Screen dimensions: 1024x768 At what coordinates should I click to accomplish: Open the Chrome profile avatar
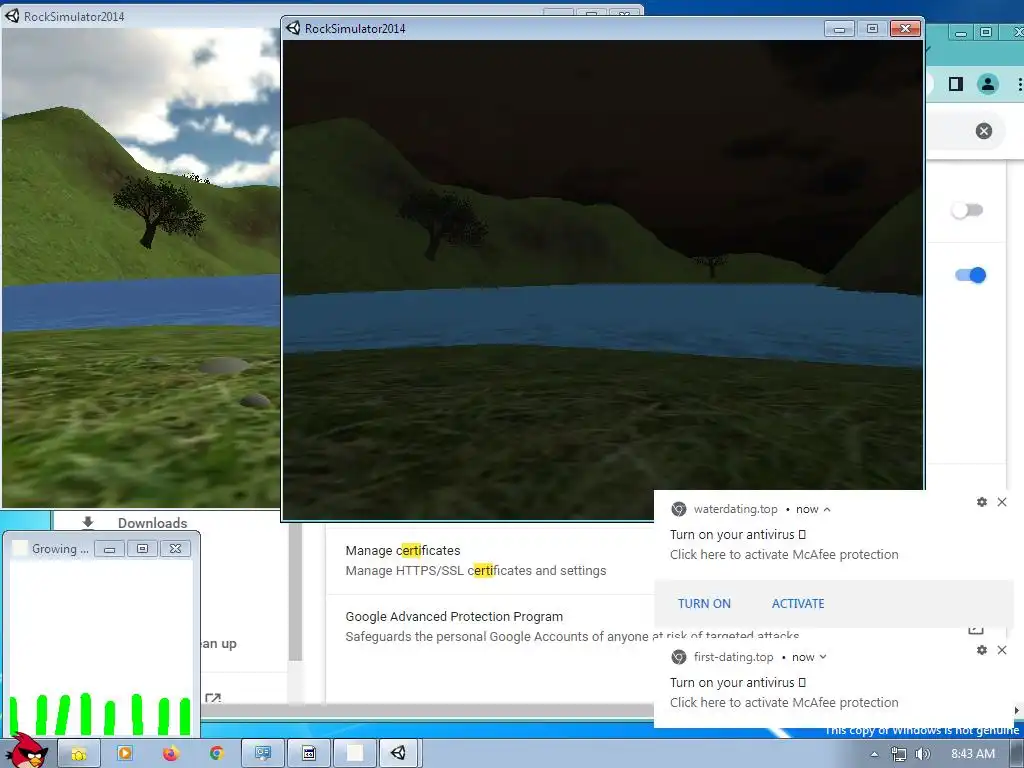pyautogui.click(x=987, y=84)
